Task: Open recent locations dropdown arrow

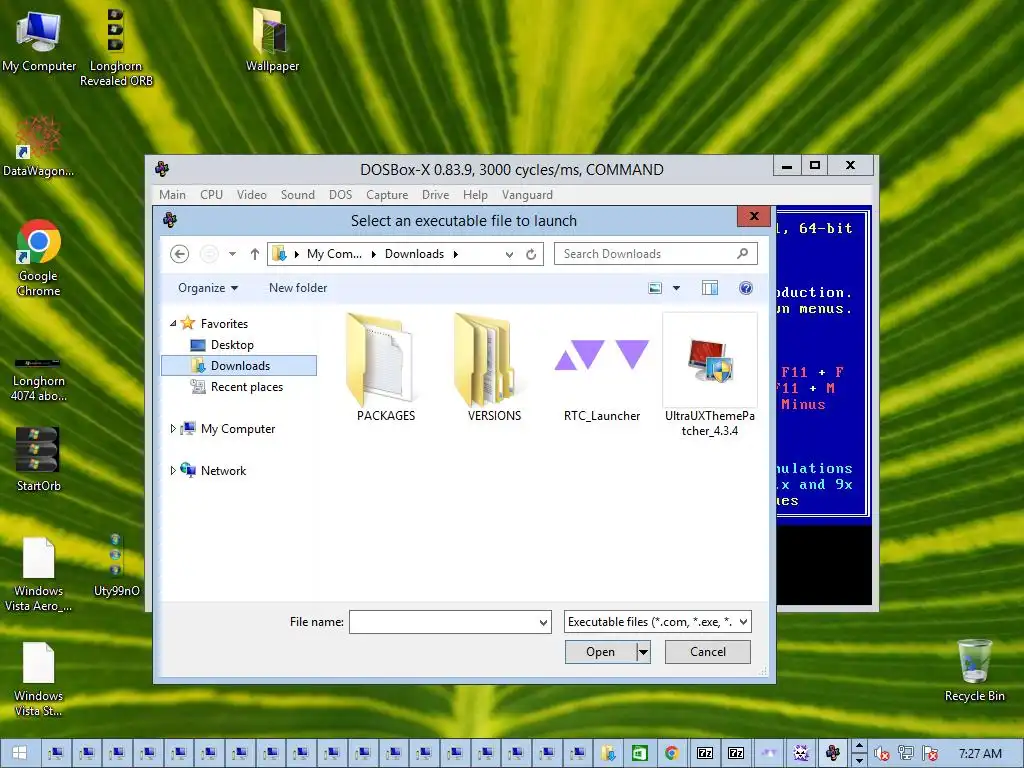Action: pyautogui.click(x=232, y=254)
